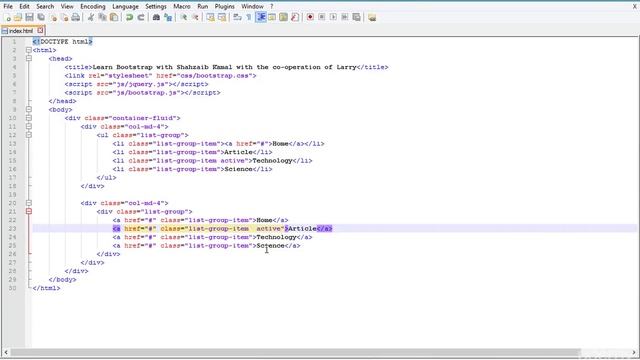Copy selection using the Copy icon
Viewport: 640px width, 360px height.
tap(102, 17)
